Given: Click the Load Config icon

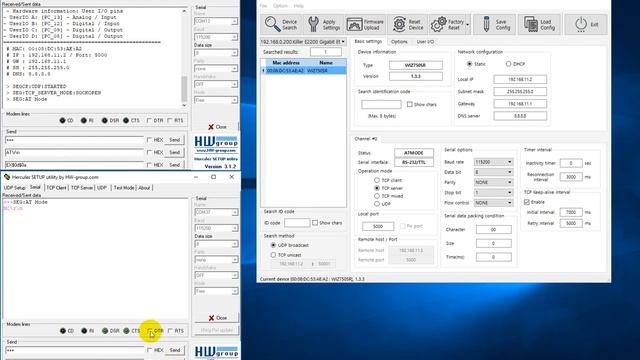Looking at the screenshot, I should [x=531, y=24].
